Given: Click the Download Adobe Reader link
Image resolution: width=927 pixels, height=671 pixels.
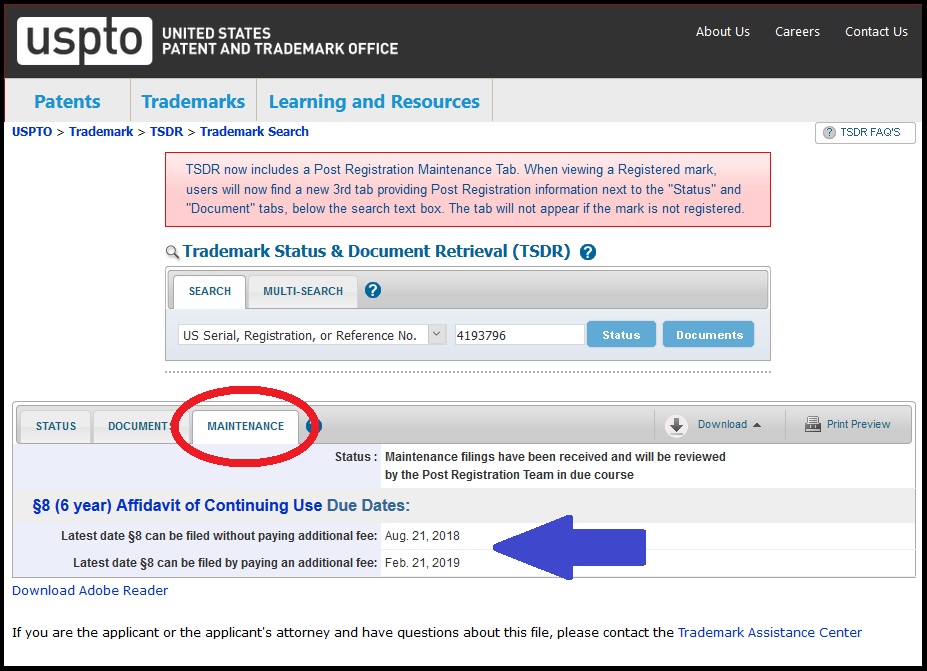Looking at the screenshot, I should coord(90,591).
